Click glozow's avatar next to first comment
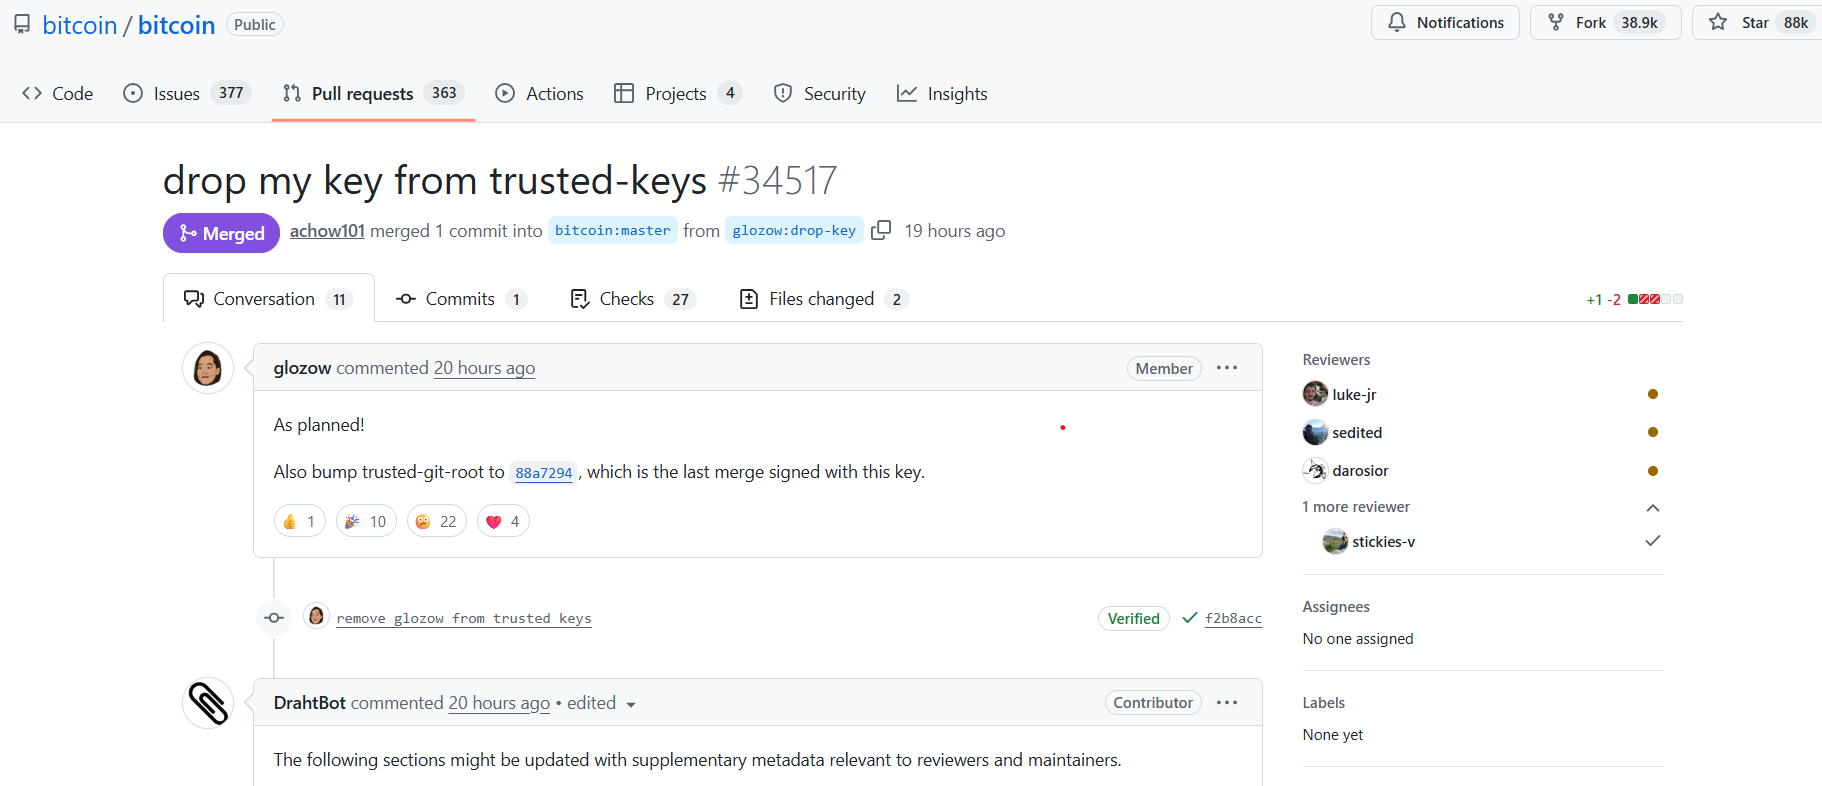The image size is (1822, 786). [x=208, y=368]
